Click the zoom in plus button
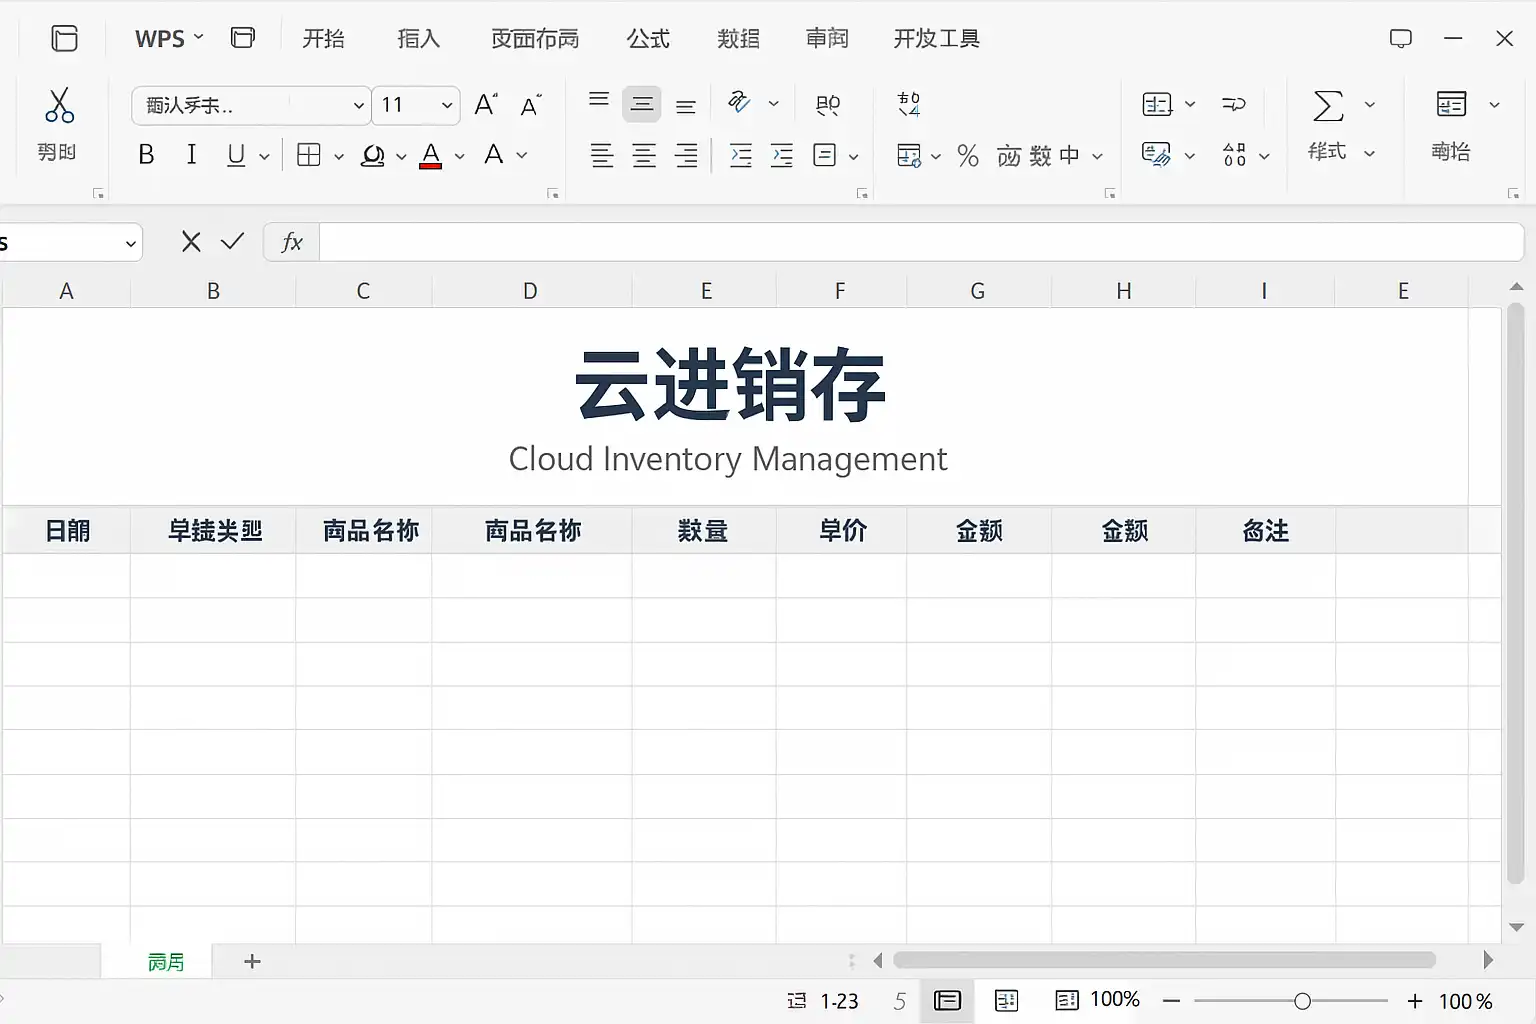This screenshot has height=1024, width=1536. click(1415, 1001)
